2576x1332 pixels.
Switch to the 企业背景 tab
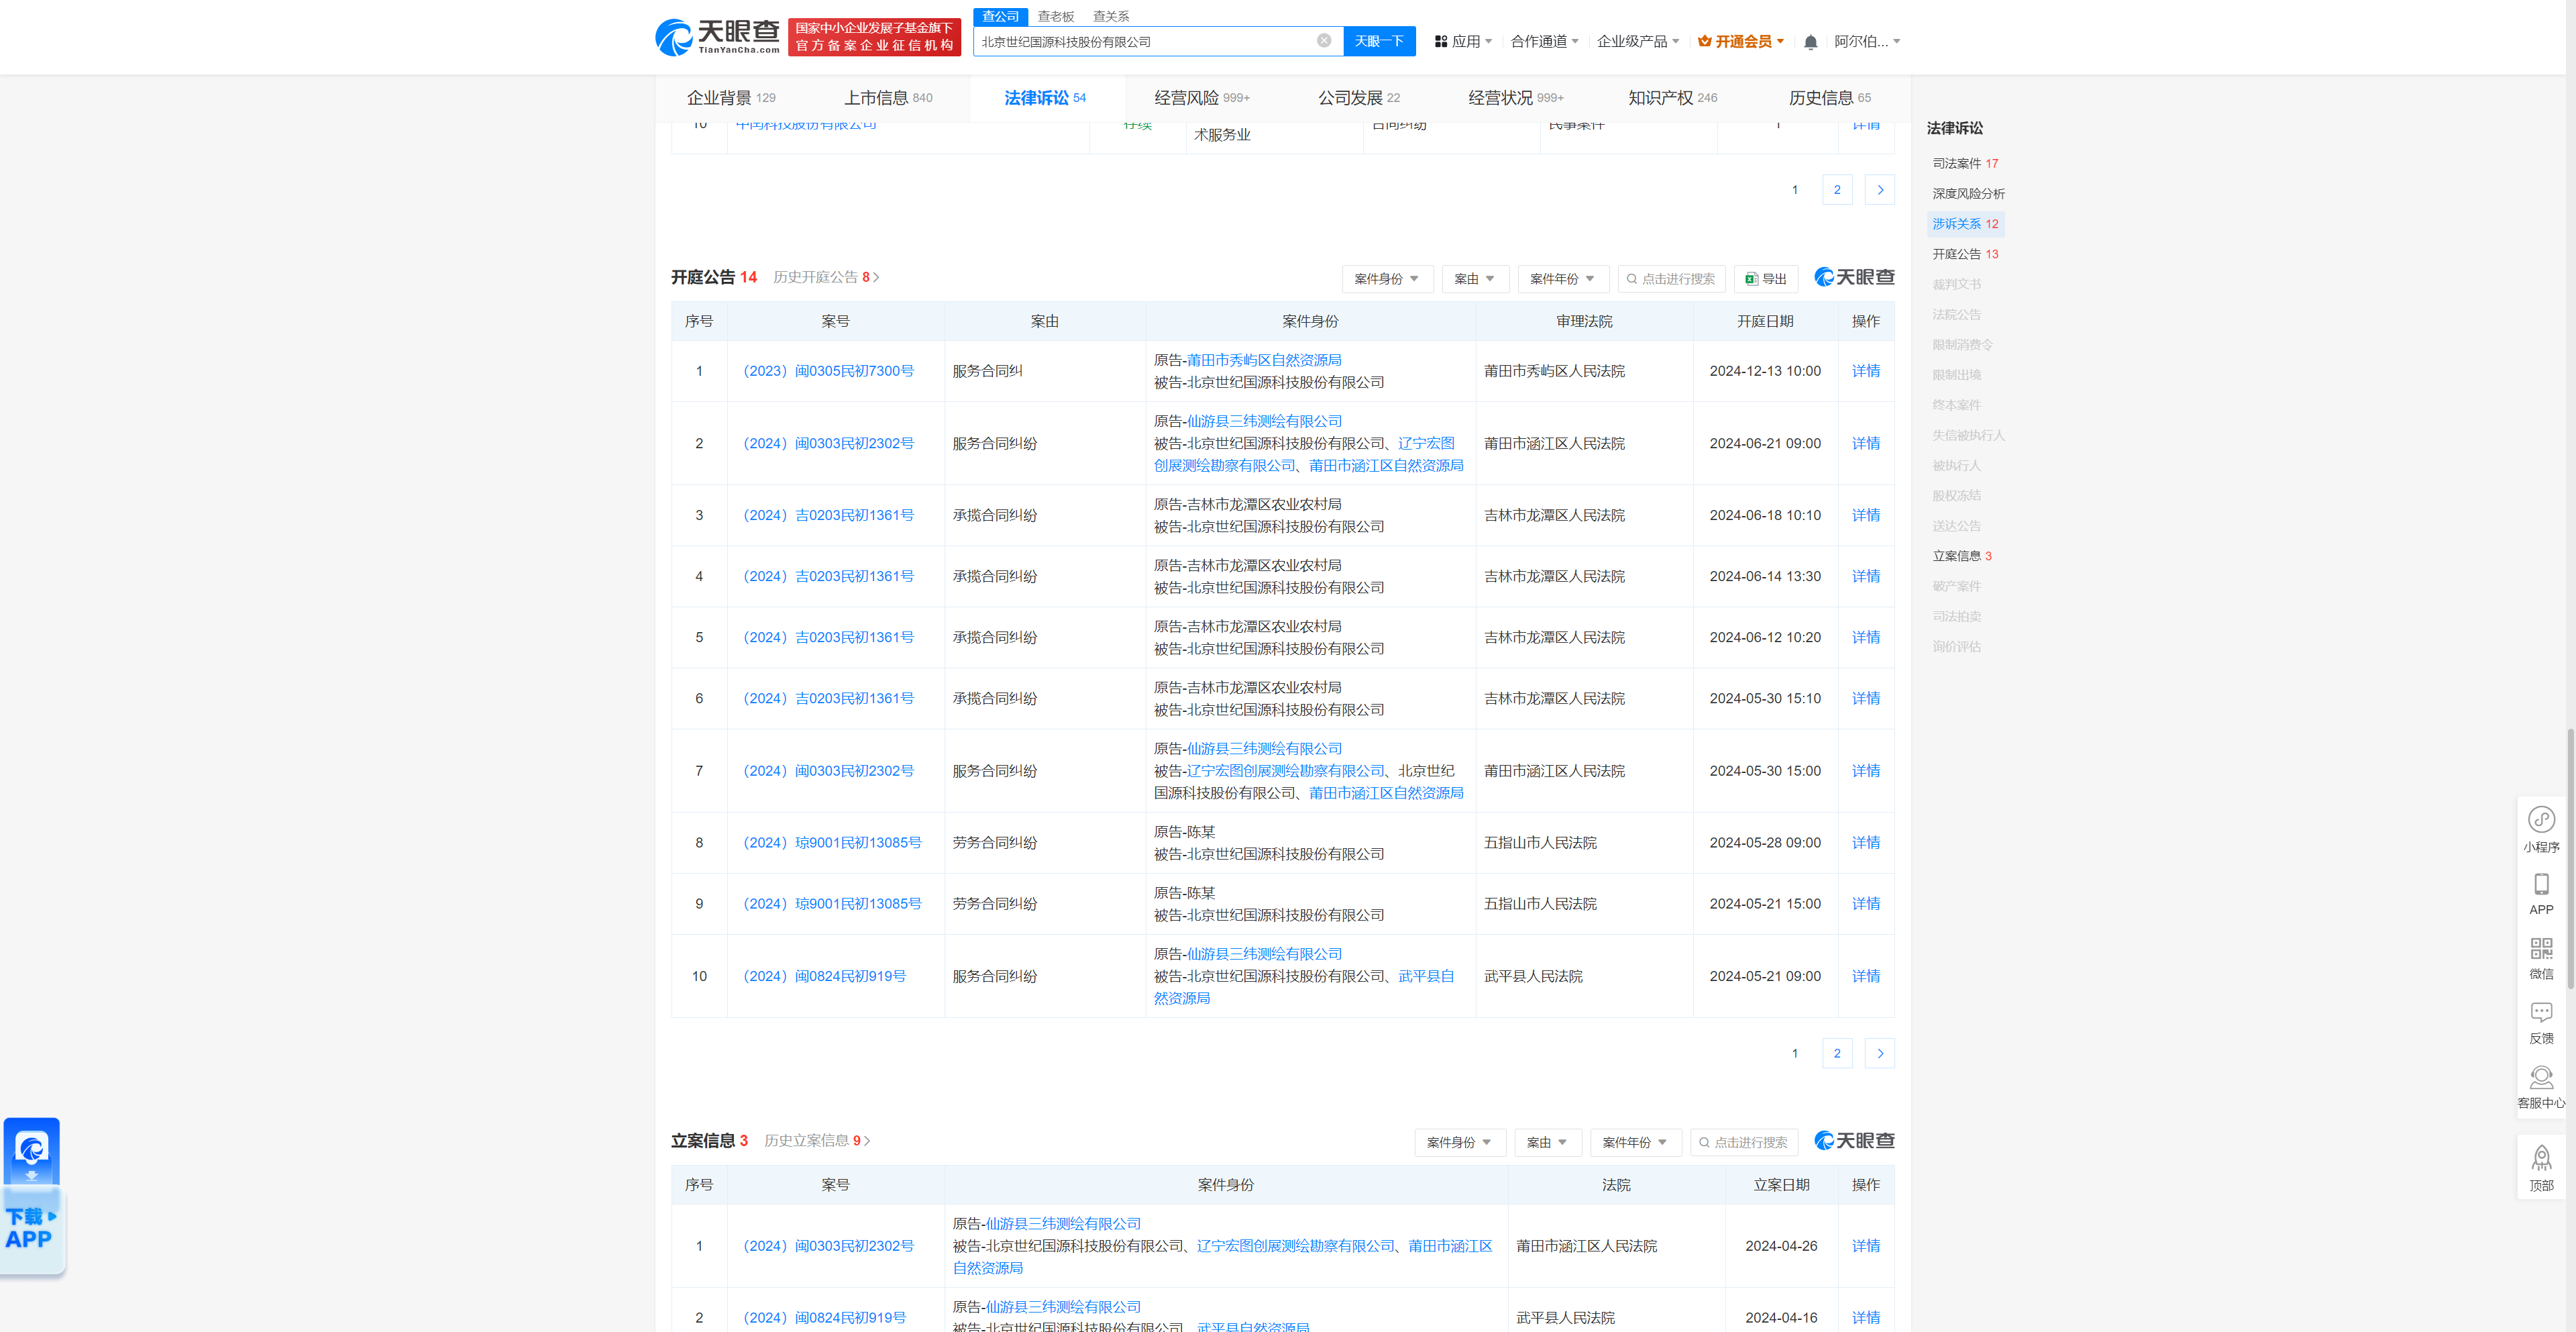731,98
